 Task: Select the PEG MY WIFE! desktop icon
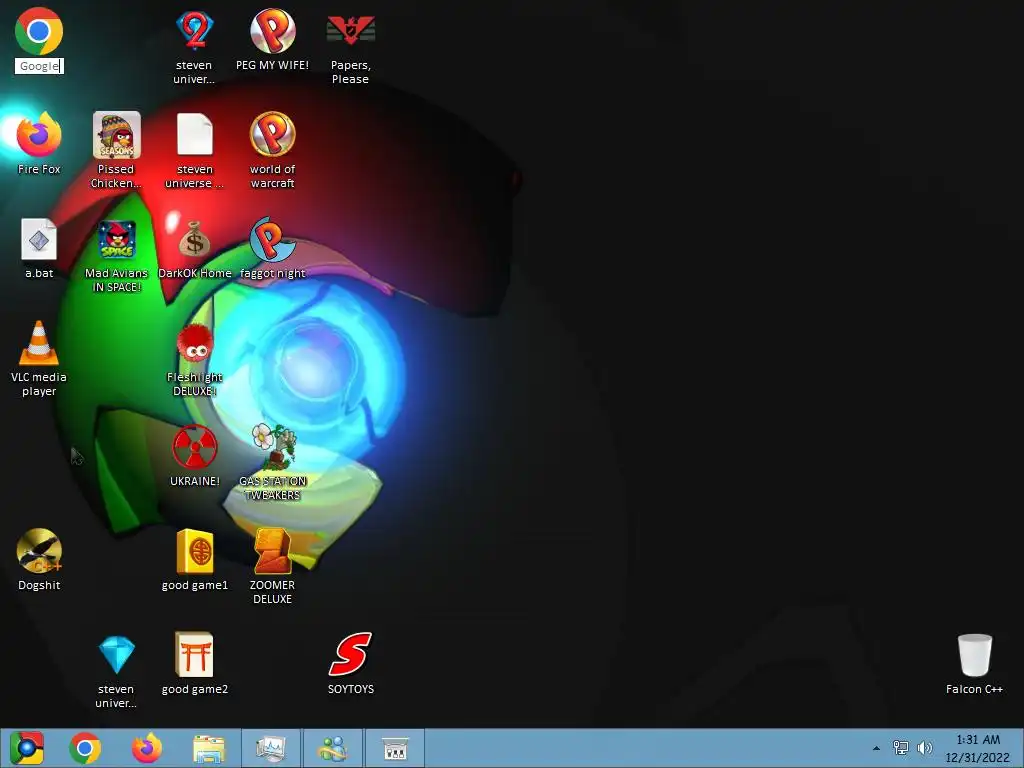pos(272,31)
